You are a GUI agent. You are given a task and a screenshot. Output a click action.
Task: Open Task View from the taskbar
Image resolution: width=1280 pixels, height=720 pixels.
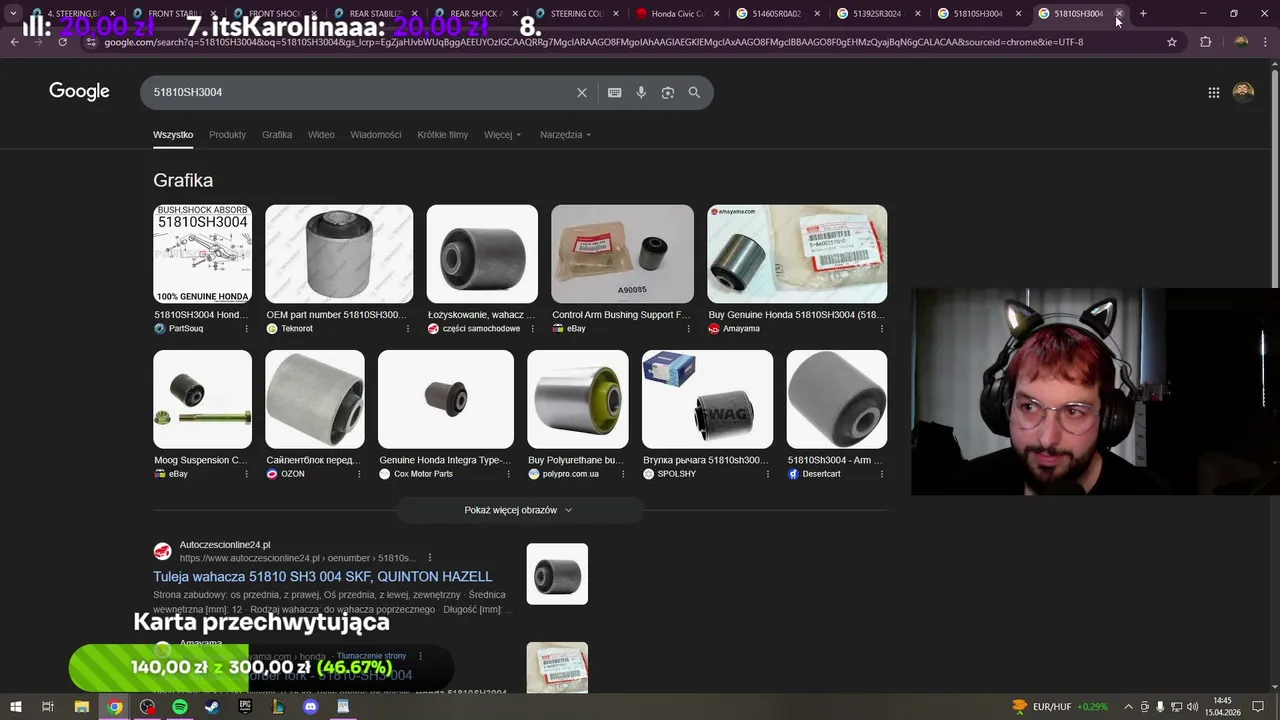[47, 706]
